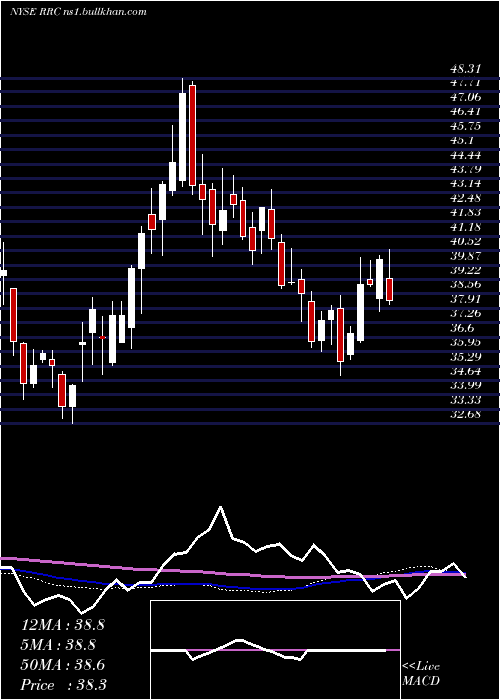The height and width of the screenshot is (700, 500).
Task: Click the 37.26 price axis label
Action: pyautogui.click(x=465, y=313)
